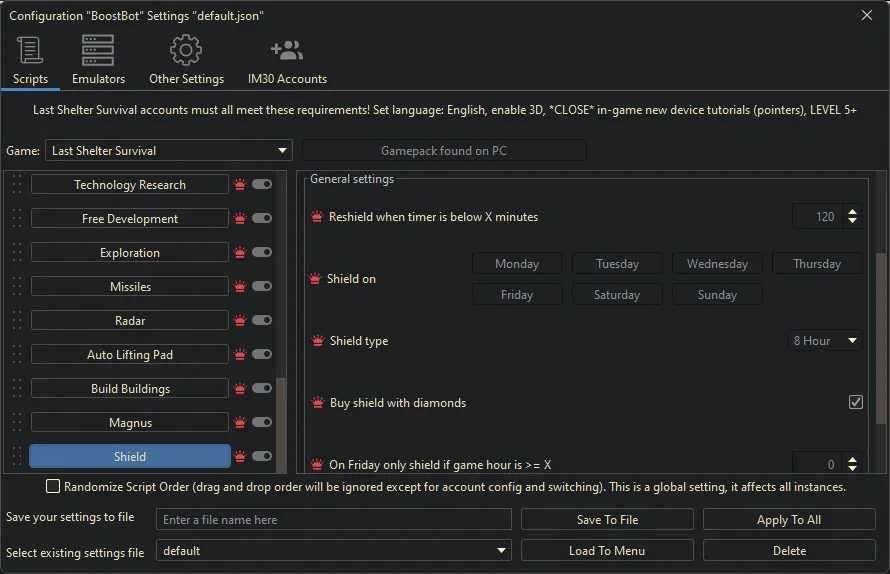
Task: Click crown icon next to Missiles
Action: 240,287
